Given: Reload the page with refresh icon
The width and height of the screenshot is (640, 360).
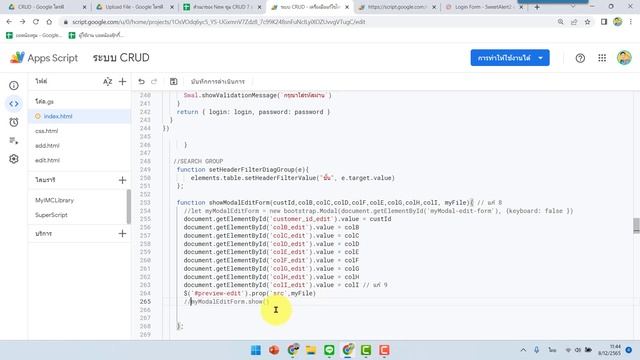Looking at the screenshot, I should coord(36,22).
